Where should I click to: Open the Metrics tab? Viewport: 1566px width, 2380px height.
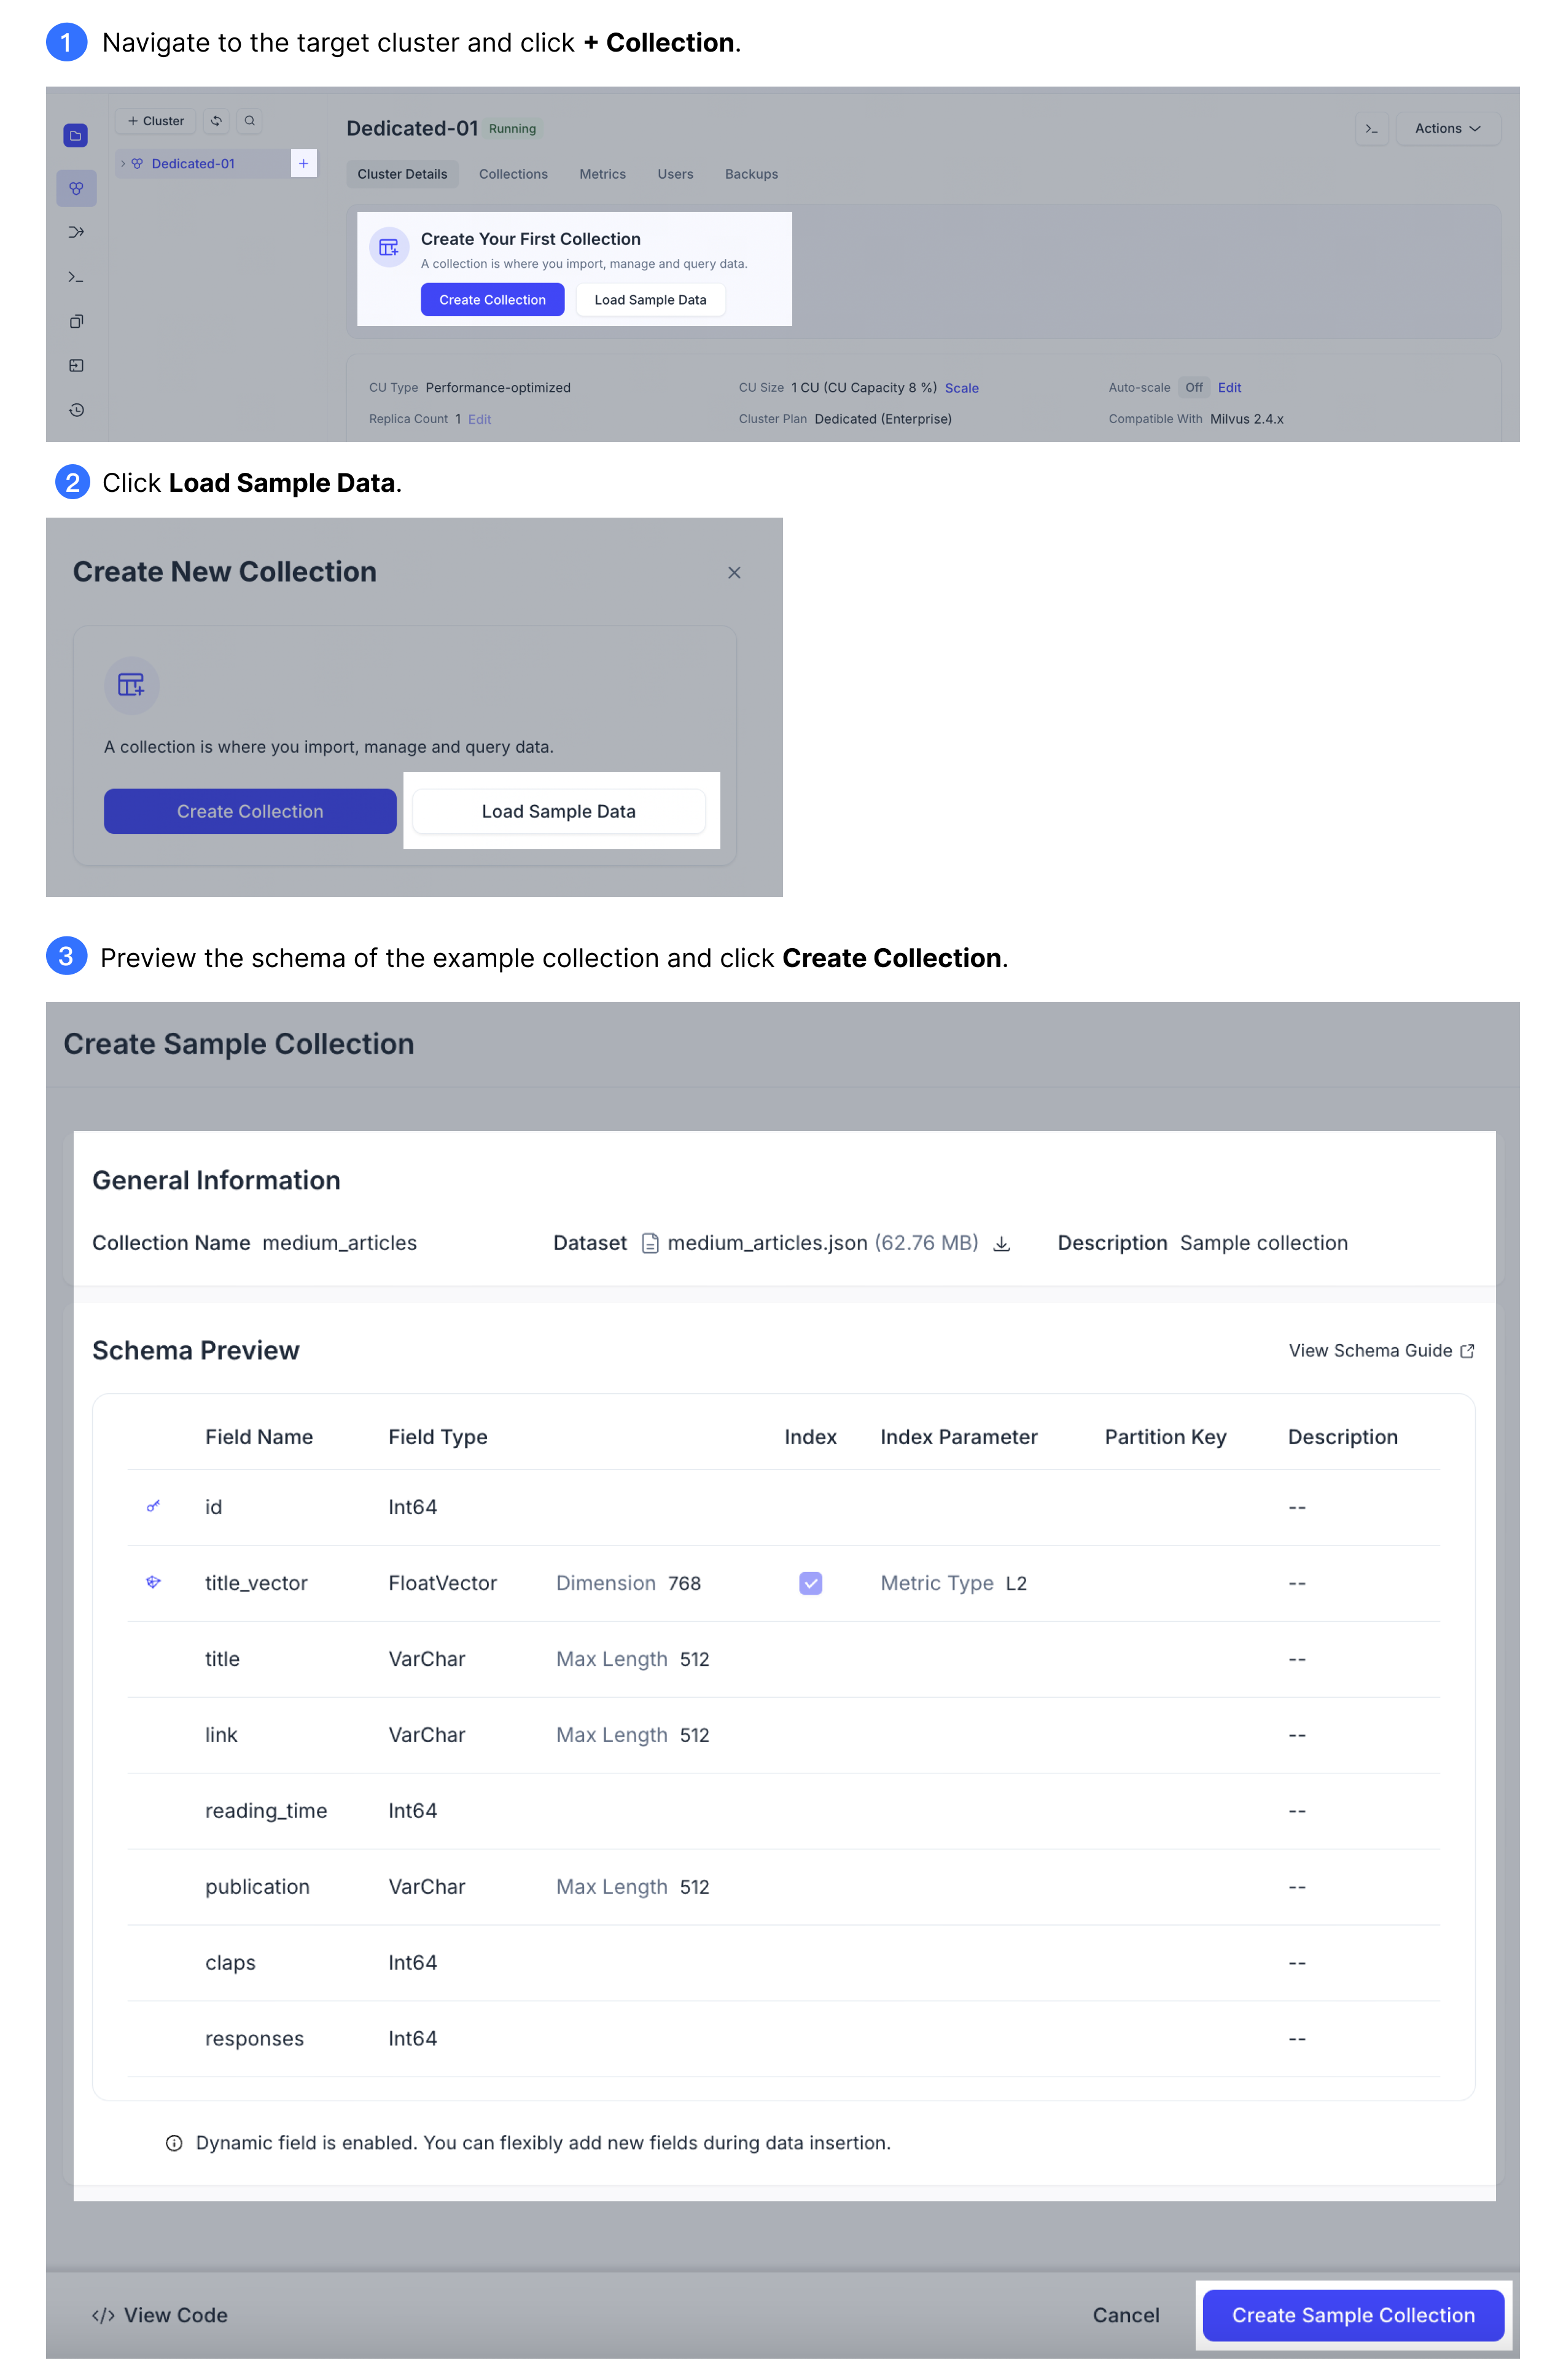[x=602, y=174]
